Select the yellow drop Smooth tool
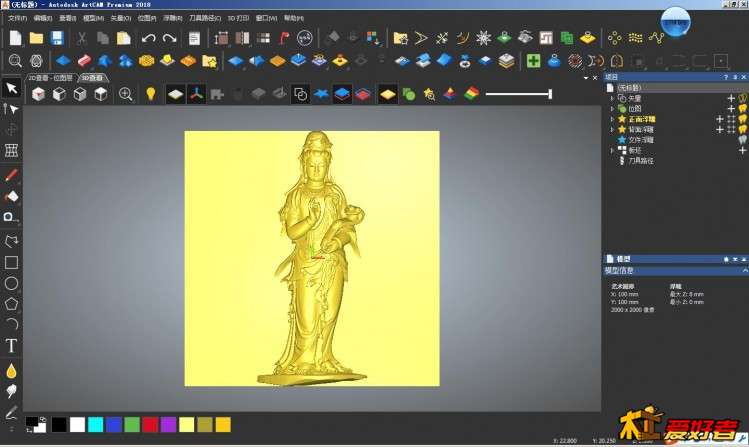Viewport: 749px width, 447px height. 11,371
